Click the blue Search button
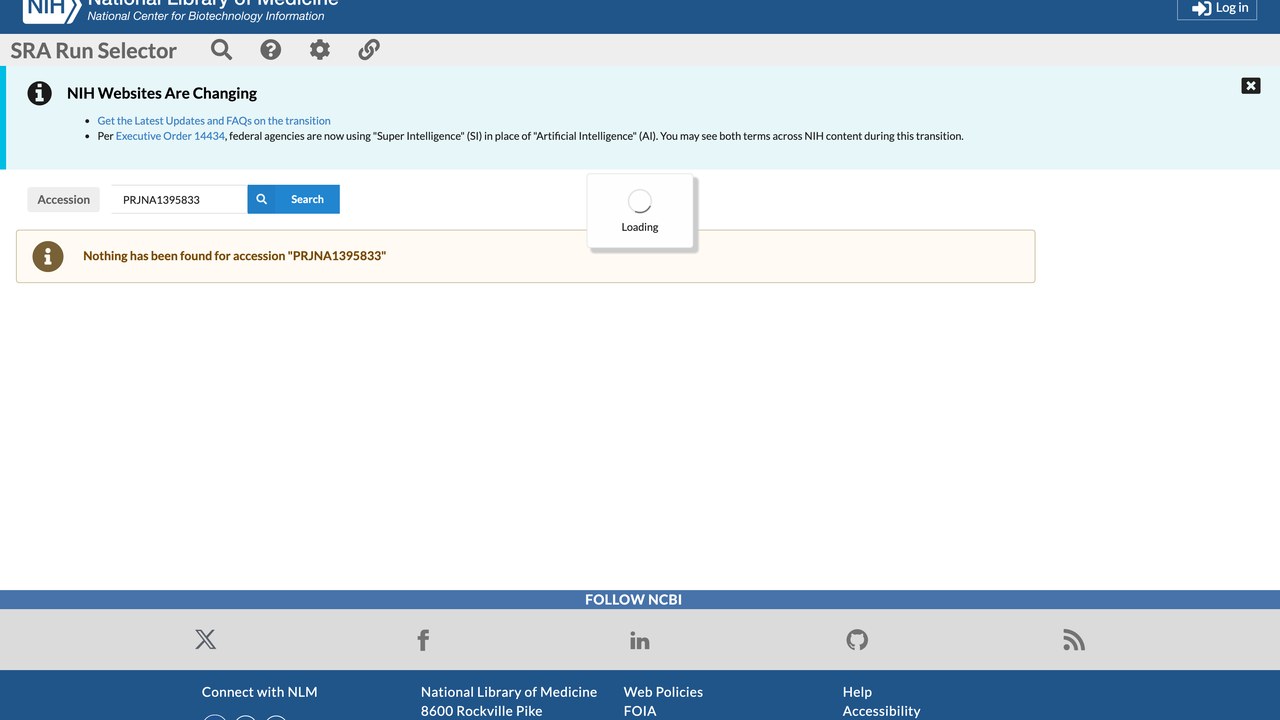 click(x=293, y=199)
